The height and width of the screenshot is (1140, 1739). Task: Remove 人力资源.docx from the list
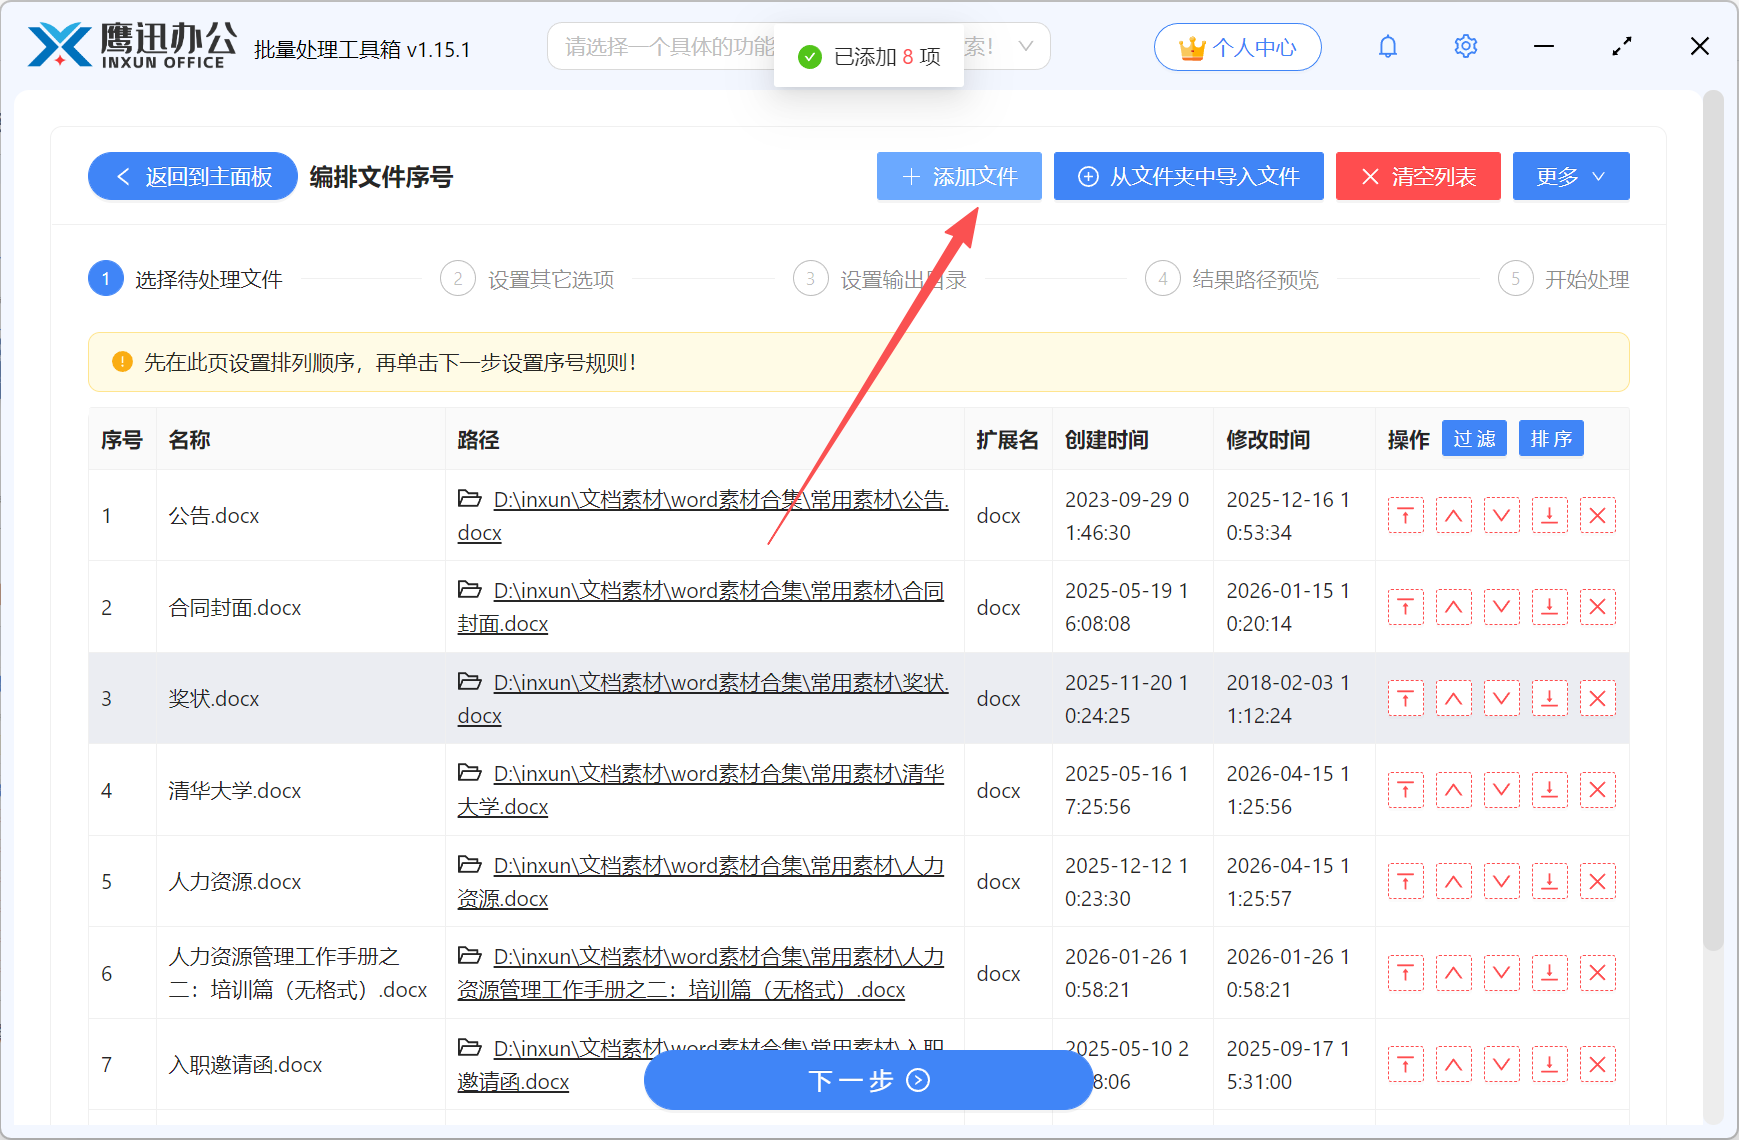point(1597,881)
